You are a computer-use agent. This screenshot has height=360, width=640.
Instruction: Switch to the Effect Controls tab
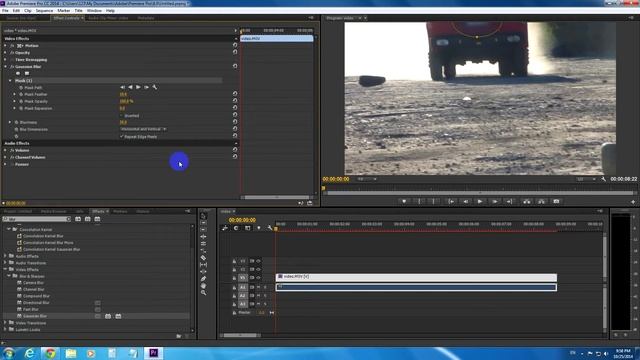pos(66,18)
